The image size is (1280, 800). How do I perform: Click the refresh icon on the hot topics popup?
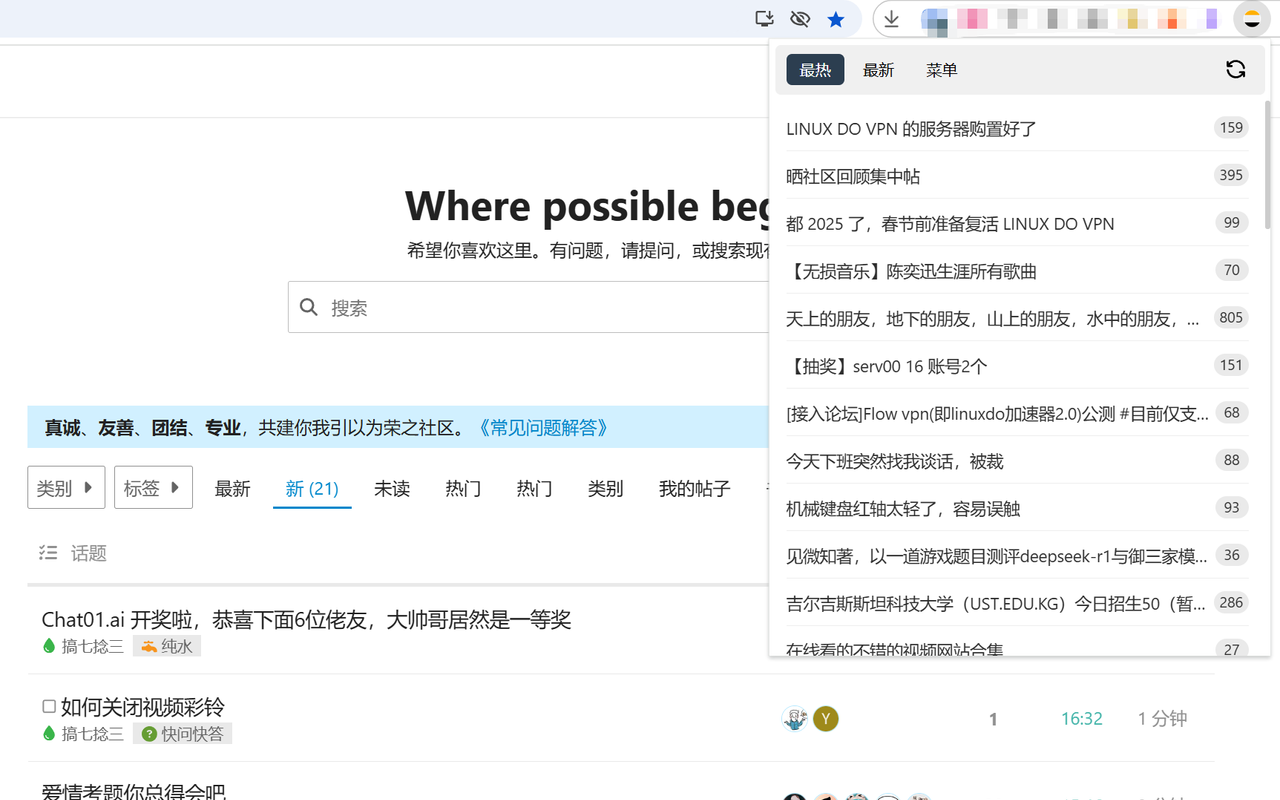click(x=1235, y=69)
